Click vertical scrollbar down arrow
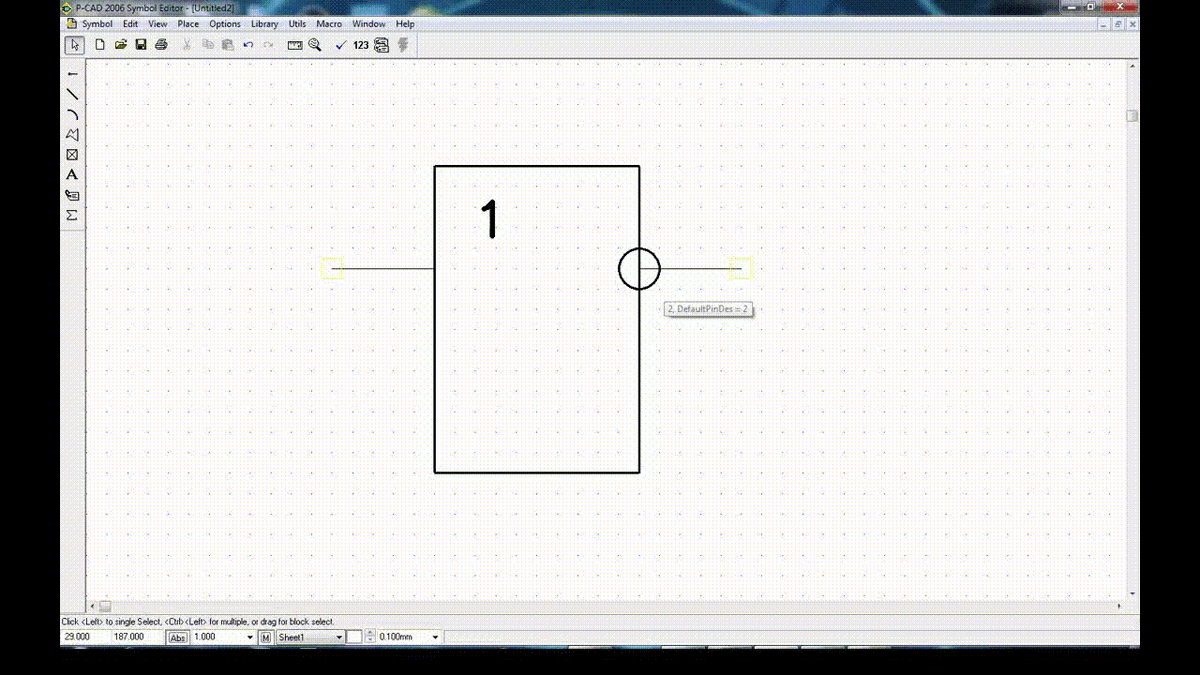Screen dimensions: 1200x675 pyautogui.click(x=1132, y=594)
